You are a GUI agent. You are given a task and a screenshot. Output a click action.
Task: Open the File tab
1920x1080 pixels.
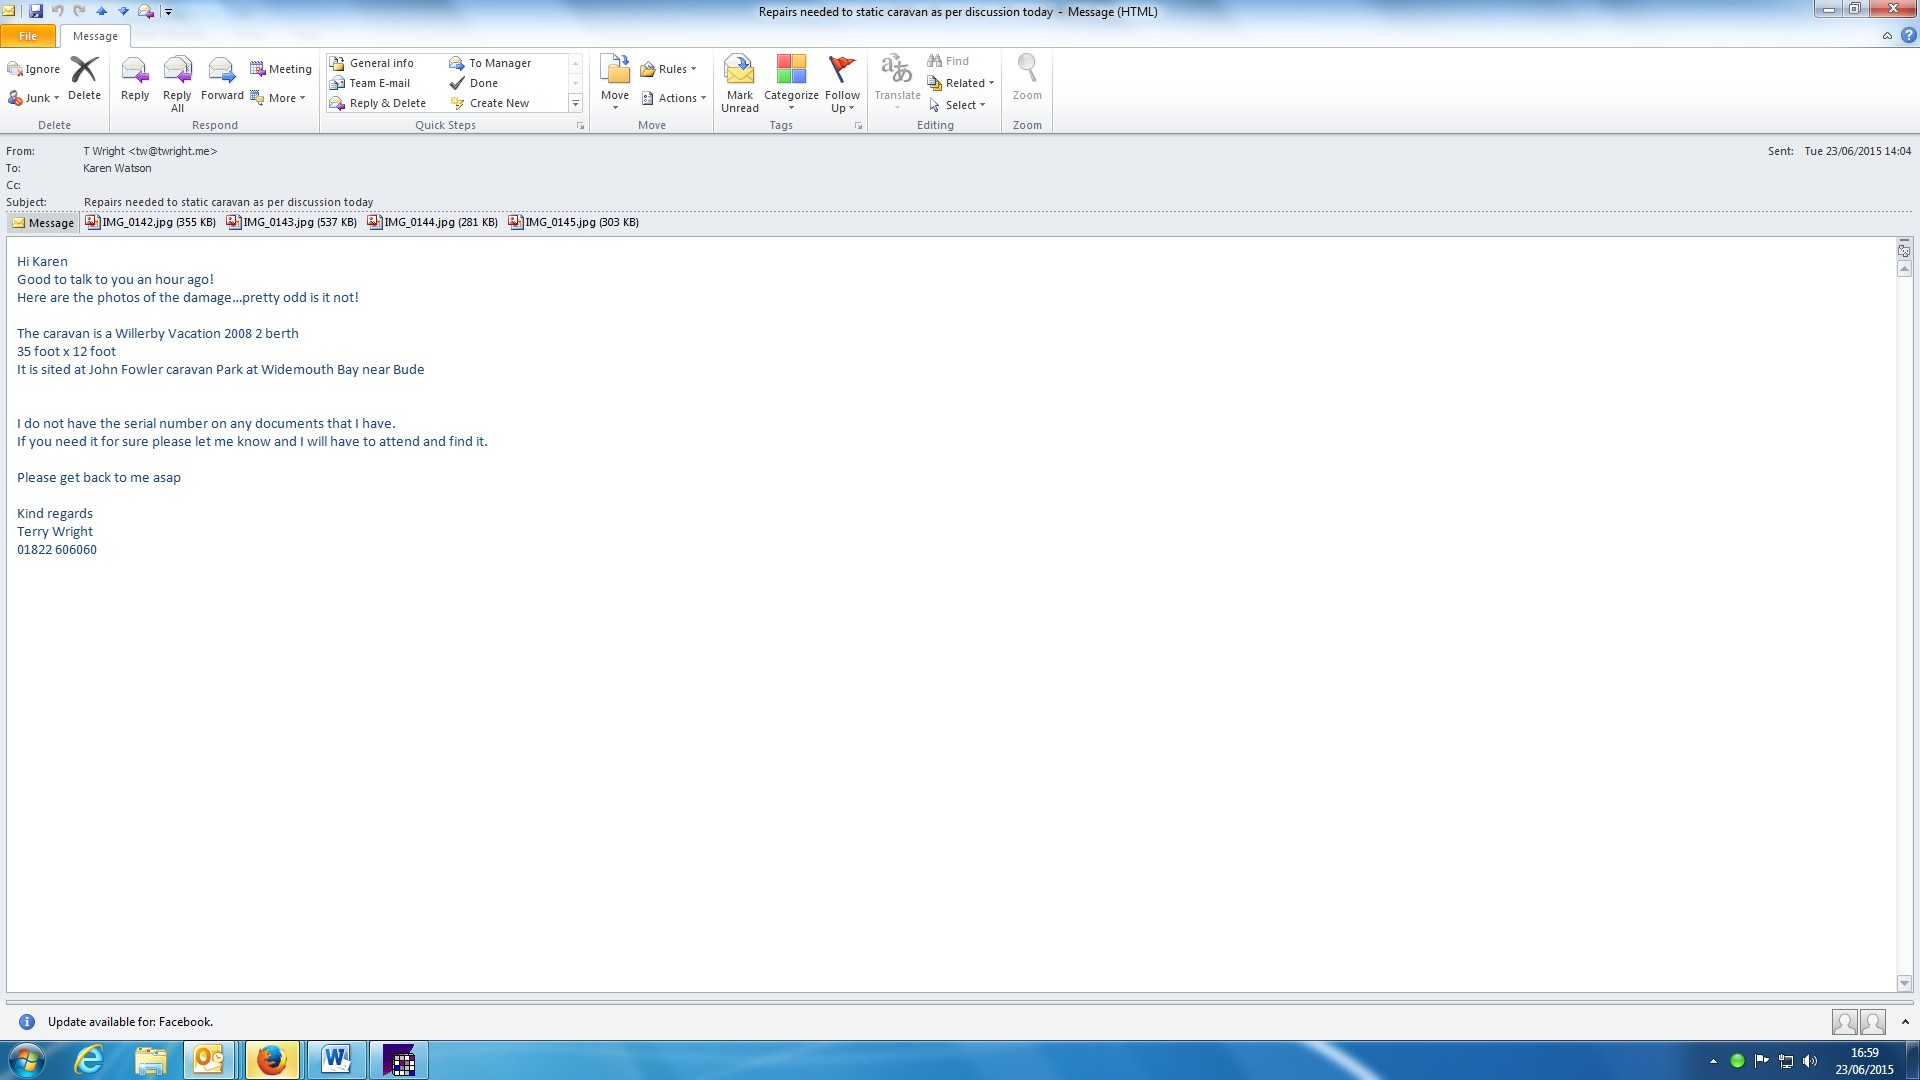coord(28,36)
